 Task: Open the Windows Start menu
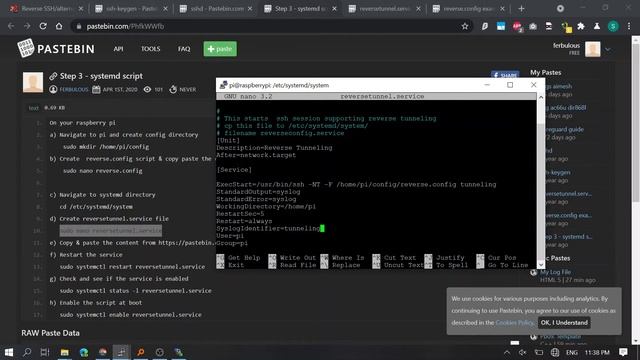click(x=9, y=352)
